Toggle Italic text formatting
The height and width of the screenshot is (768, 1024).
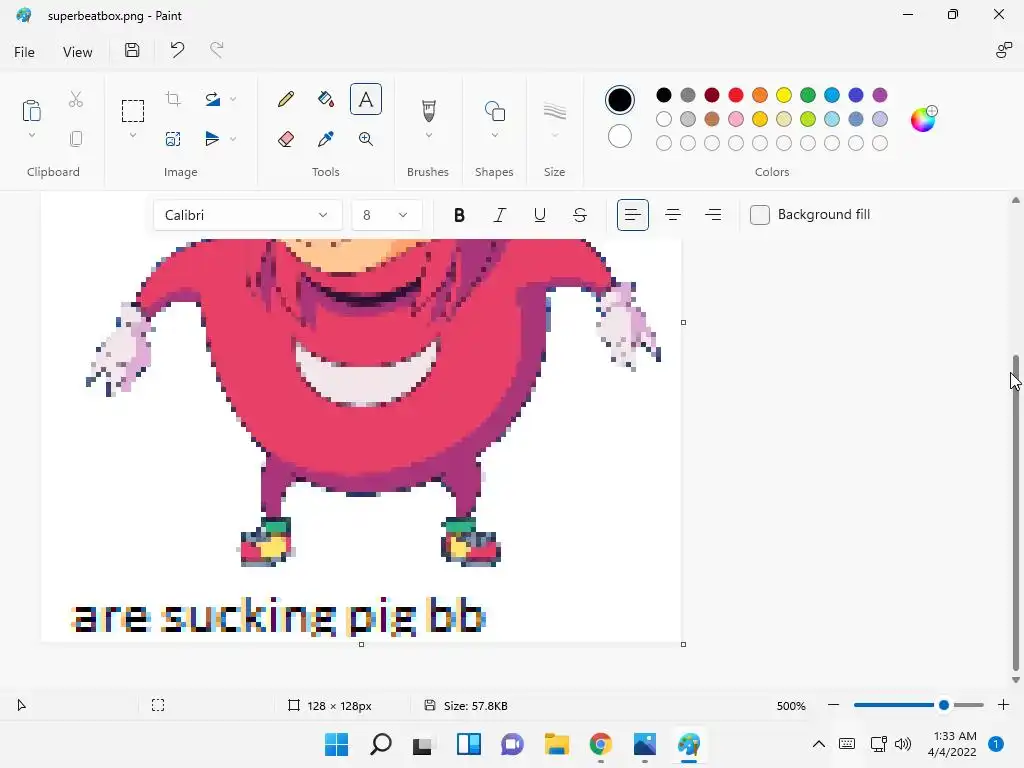500,215
